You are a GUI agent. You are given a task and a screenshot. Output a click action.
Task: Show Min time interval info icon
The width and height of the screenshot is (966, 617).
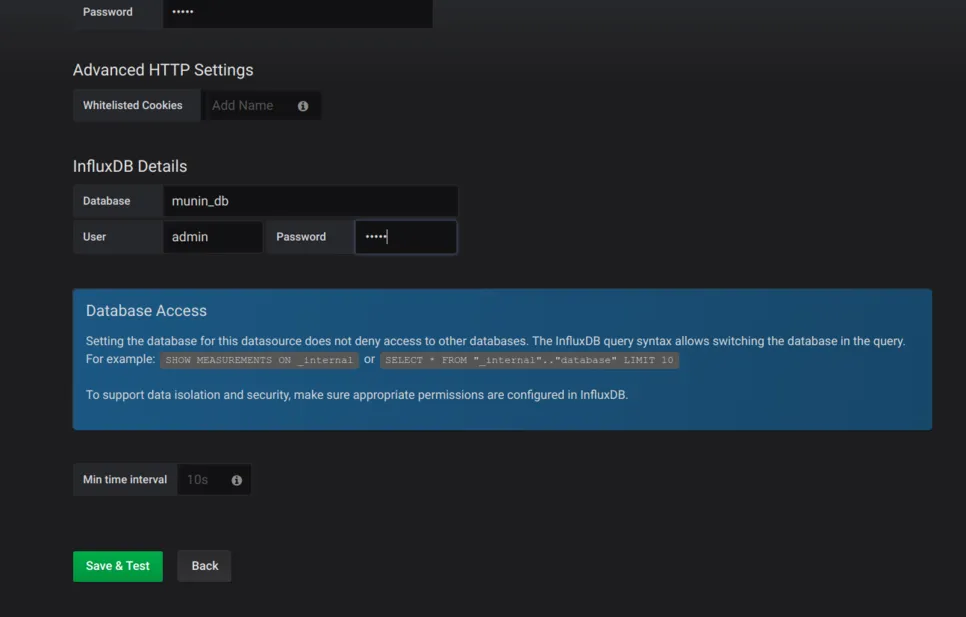tap(237, 480)
